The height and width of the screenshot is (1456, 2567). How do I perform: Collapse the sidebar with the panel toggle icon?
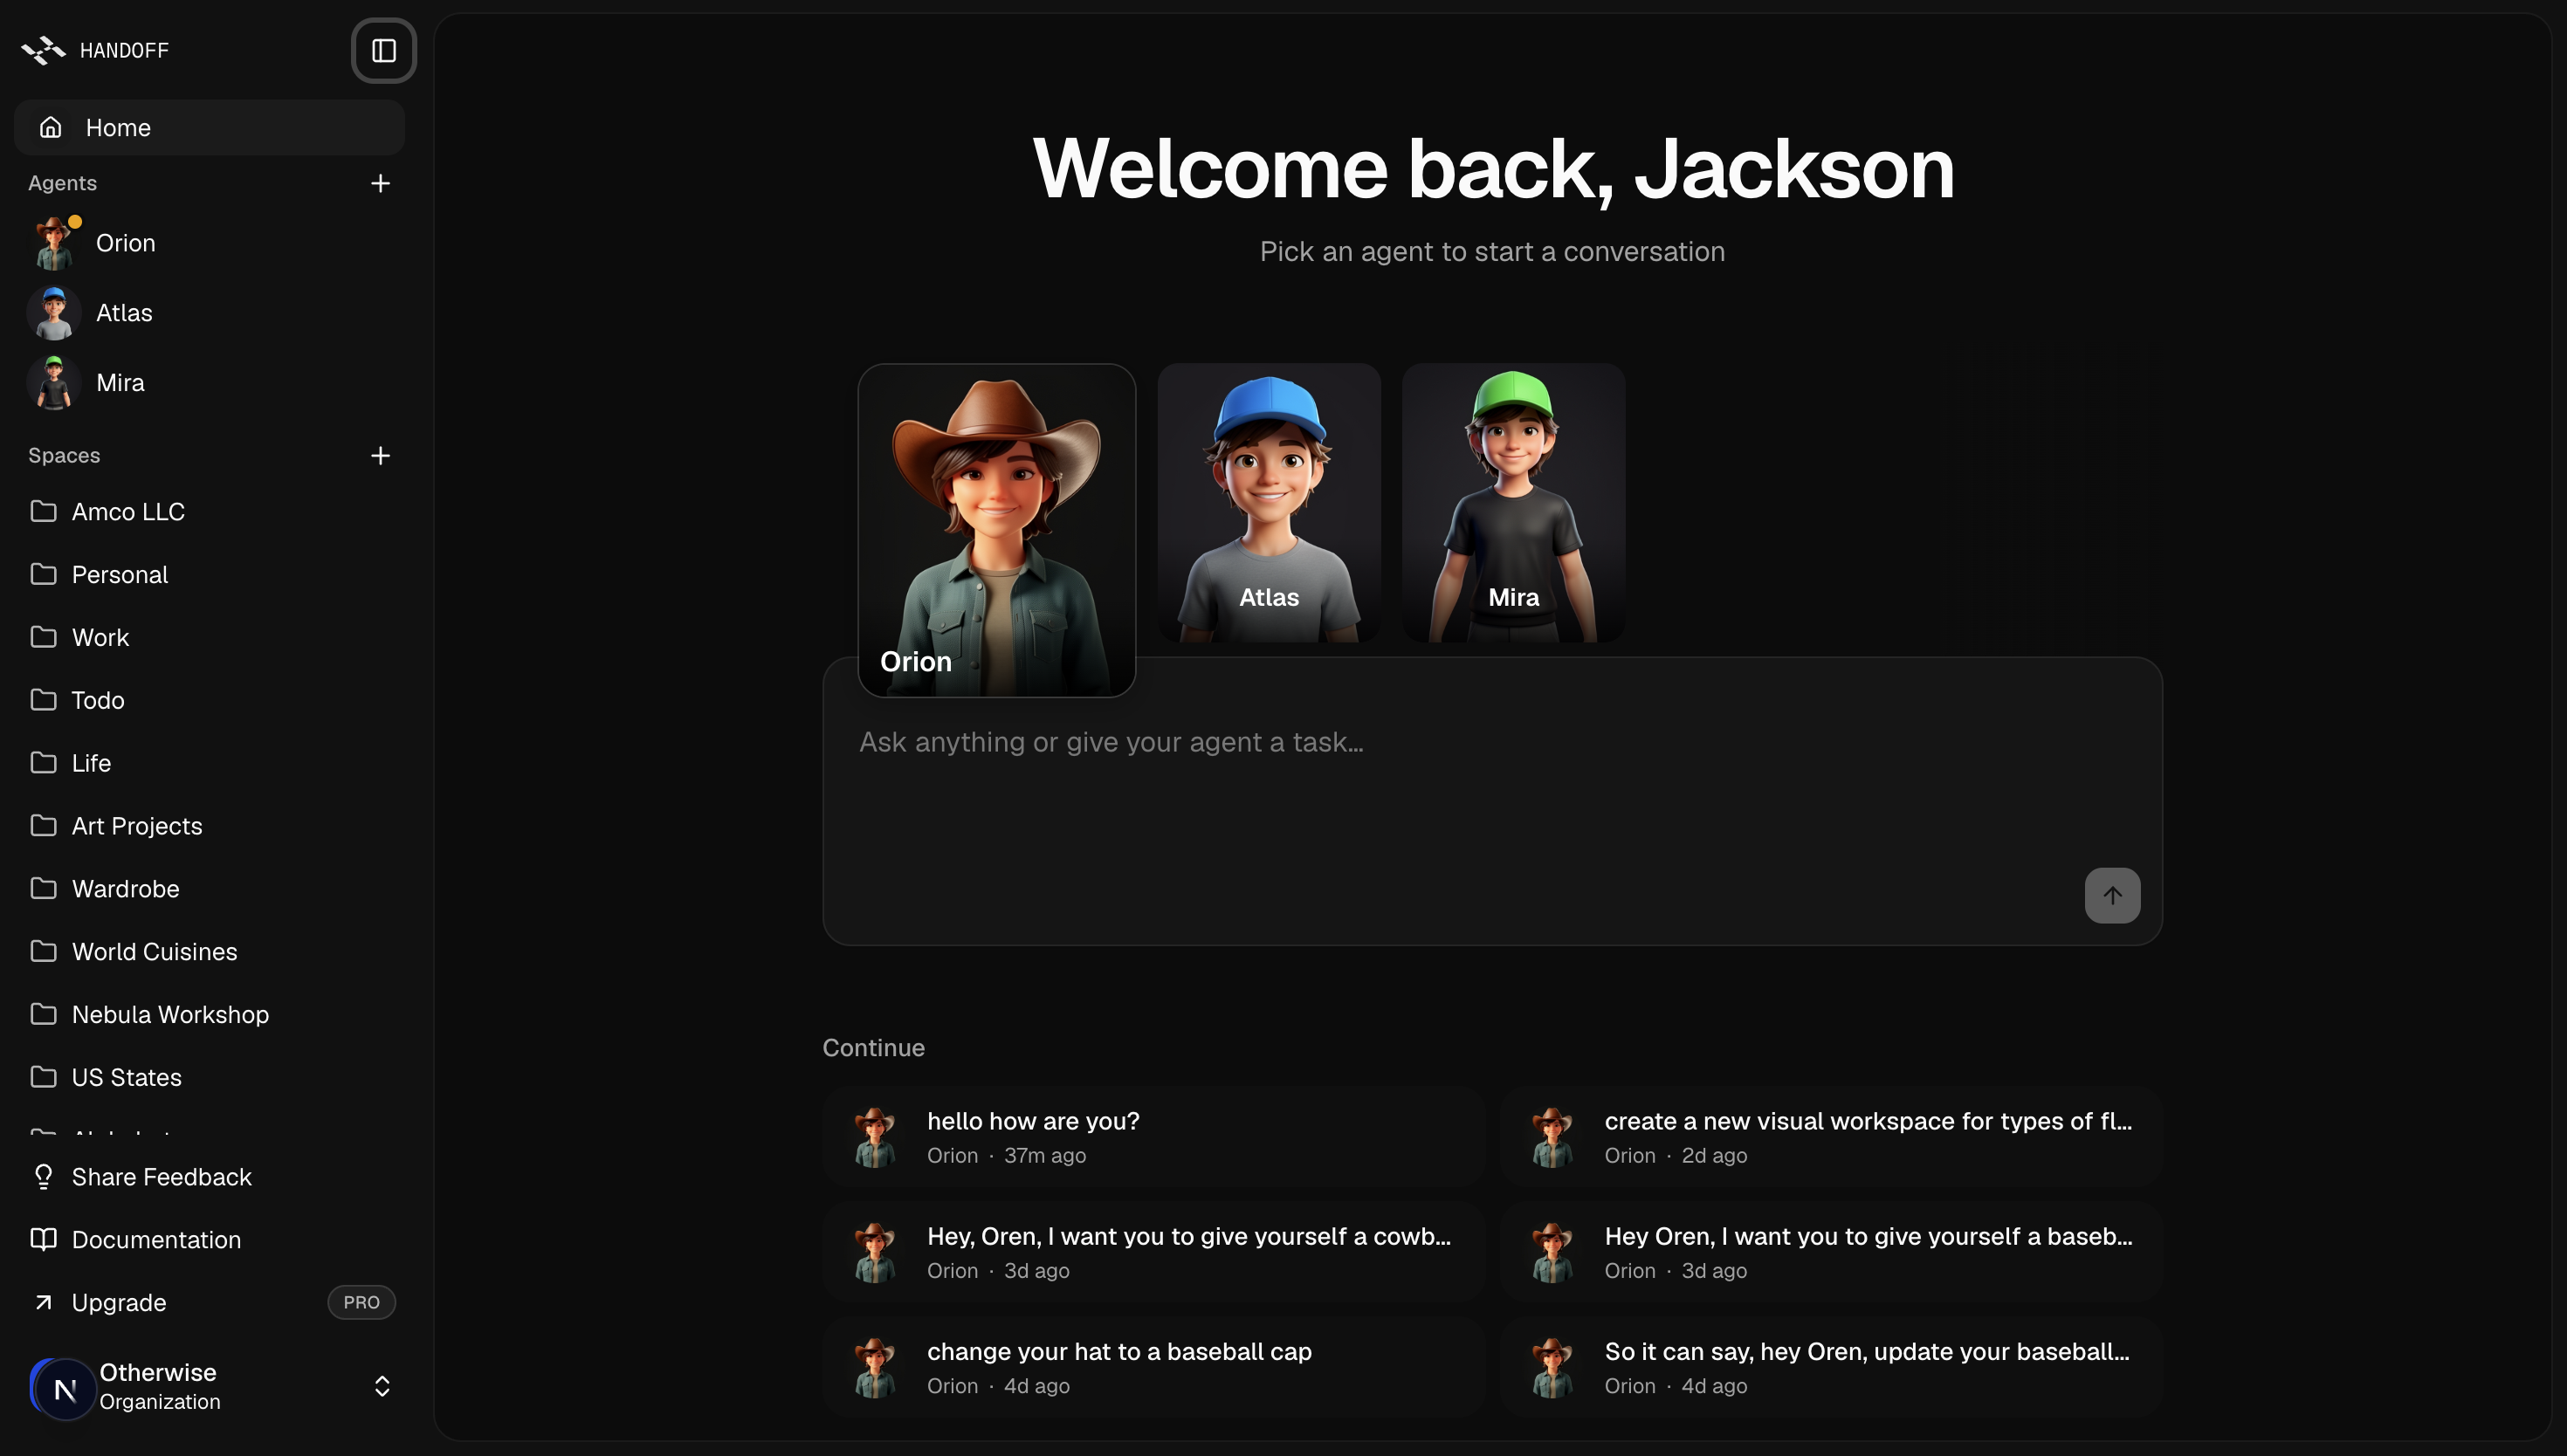[x=384, y=50]
